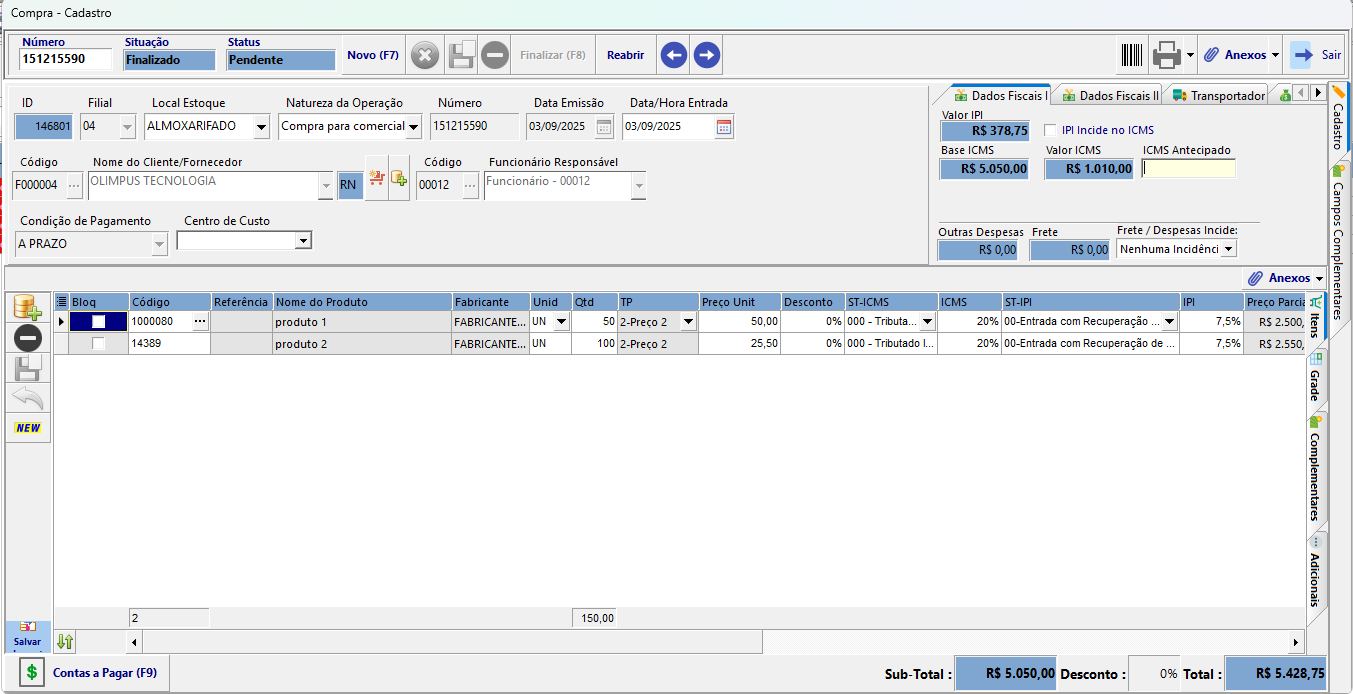Screen dimensions: 1353x694
Task: Switch to Dados Fiscais II tab
Action: [x=1109, y=96]
